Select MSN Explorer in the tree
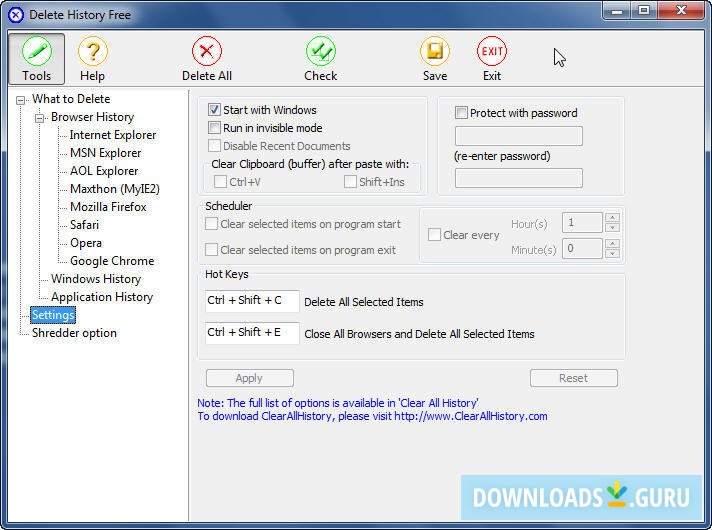 (105, 153)
